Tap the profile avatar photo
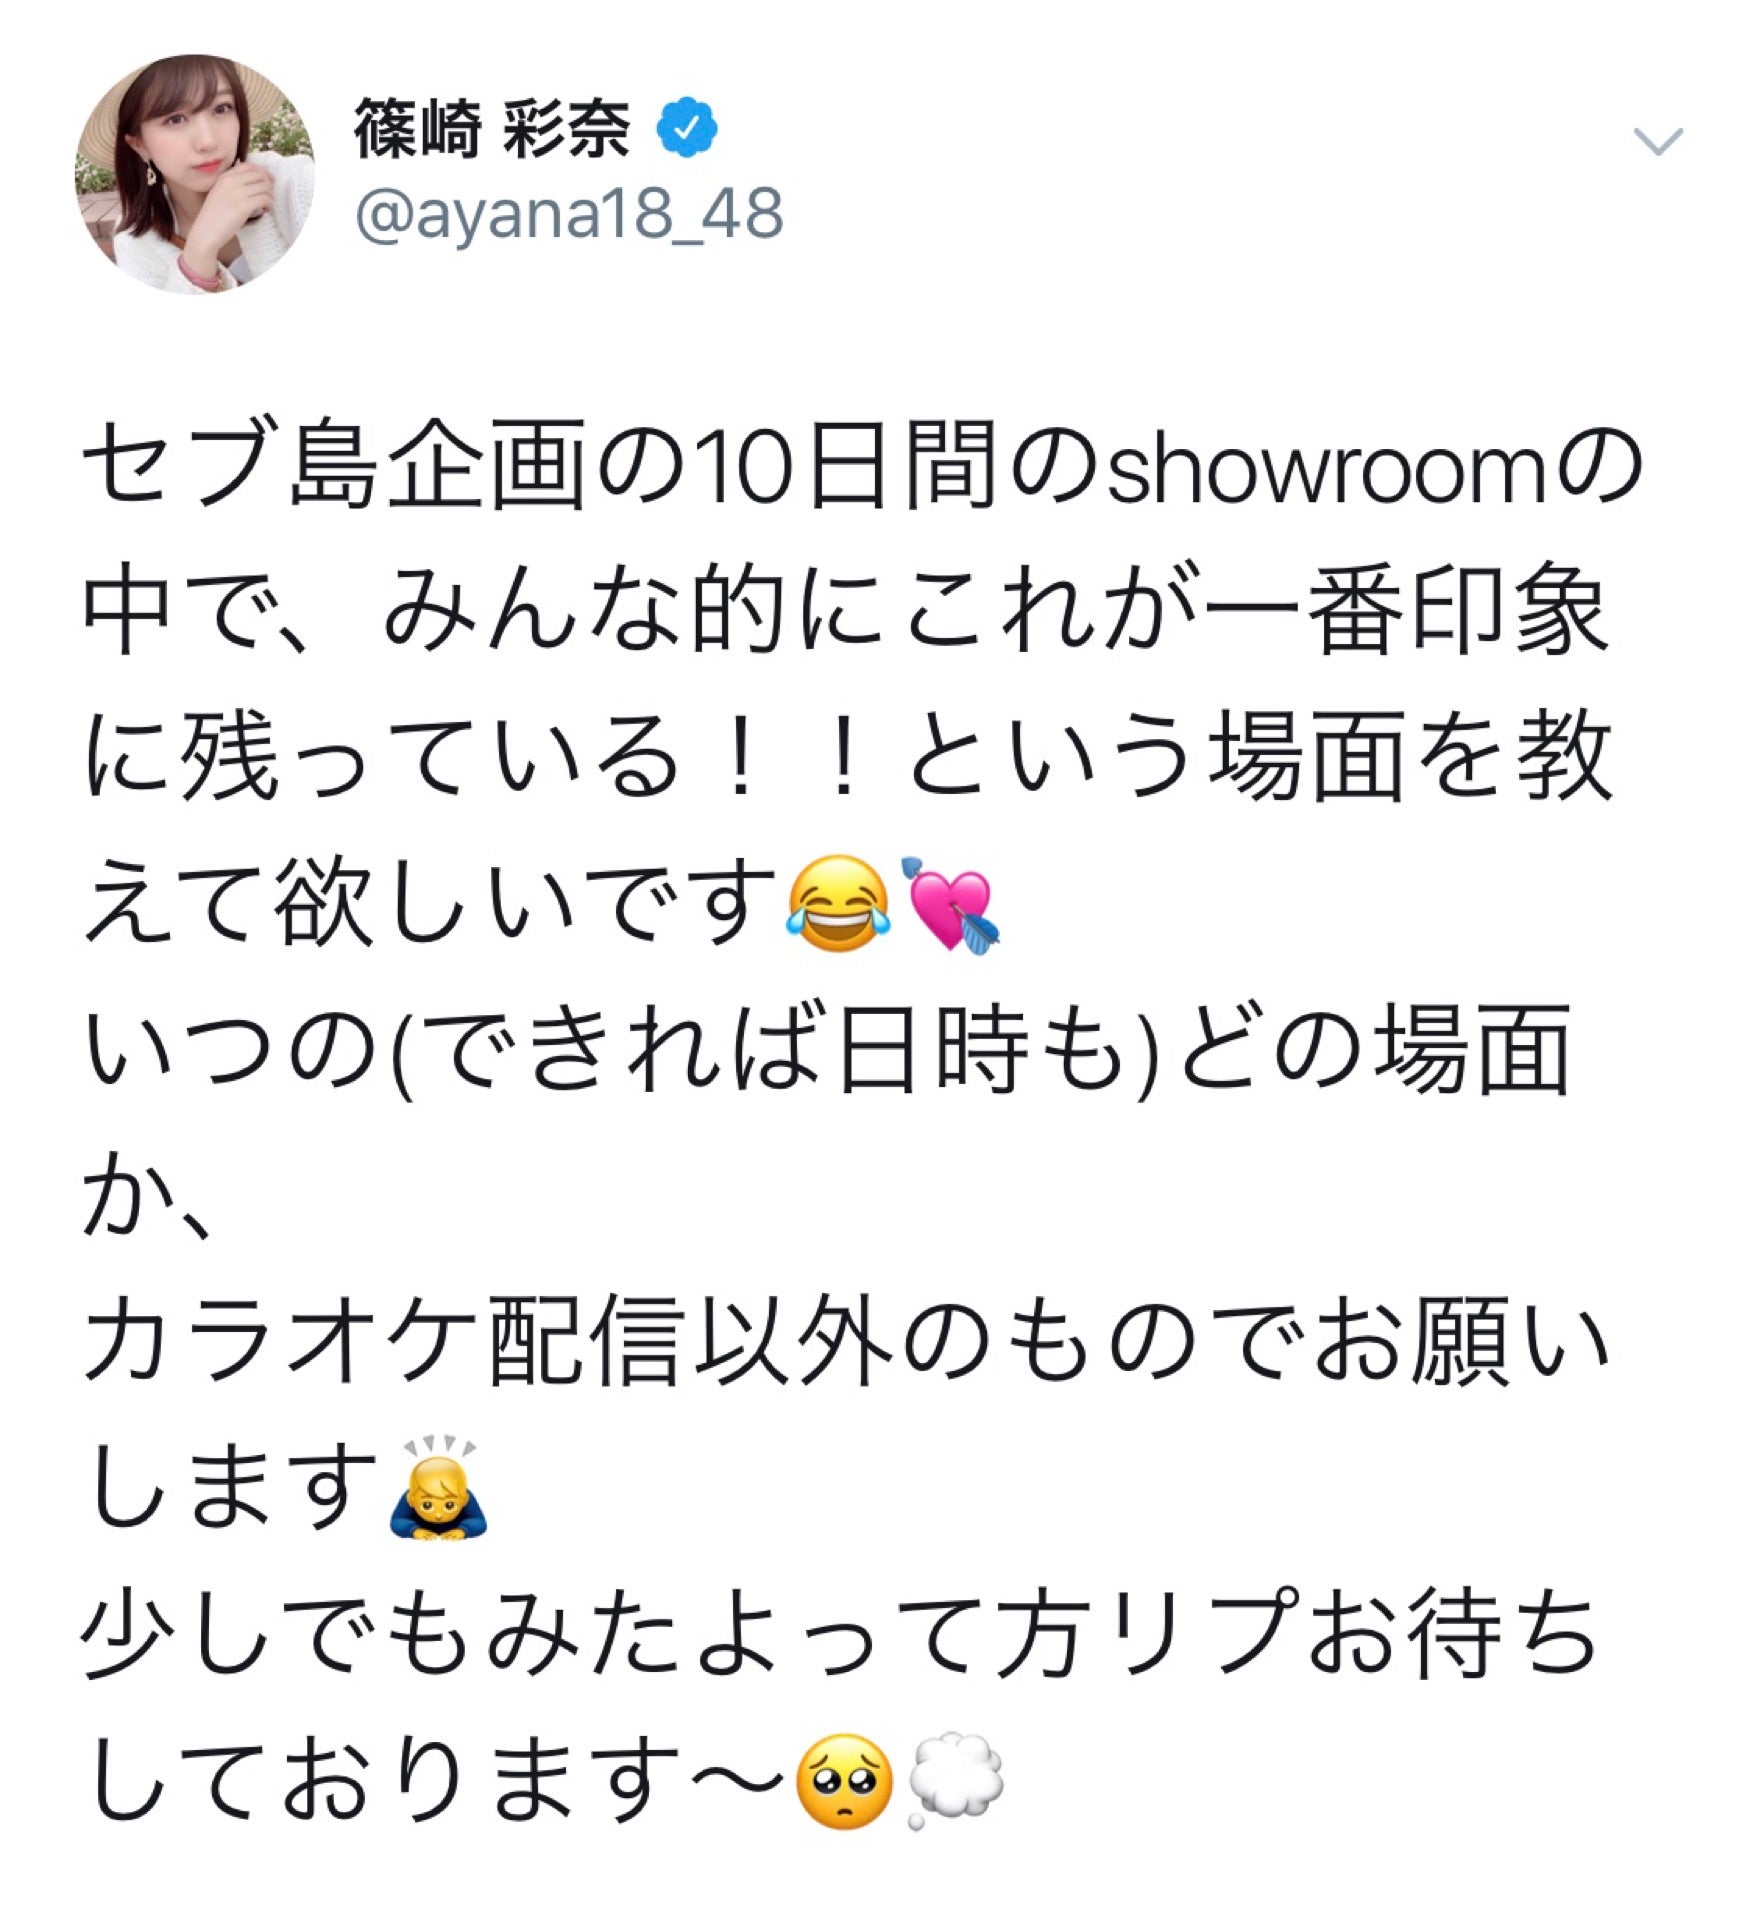This screenshot has height=1920, width=1755. pos(195,174)
